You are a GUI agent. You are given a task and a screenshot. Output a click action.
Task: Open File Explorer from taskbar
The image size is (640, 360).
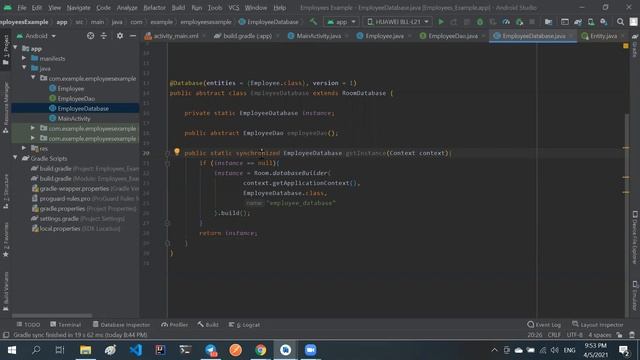coord(85,350)
